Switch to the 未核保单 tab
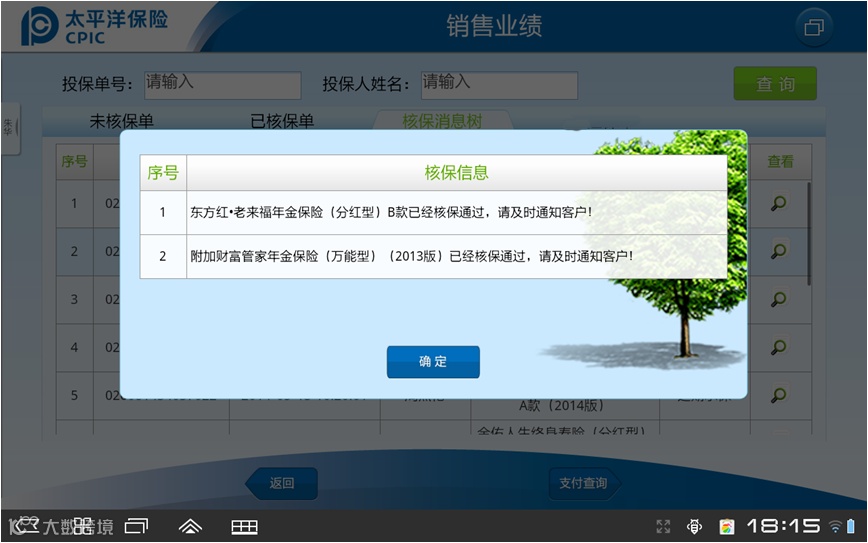This screenshot has width=868, height=543. coord(122,121)
